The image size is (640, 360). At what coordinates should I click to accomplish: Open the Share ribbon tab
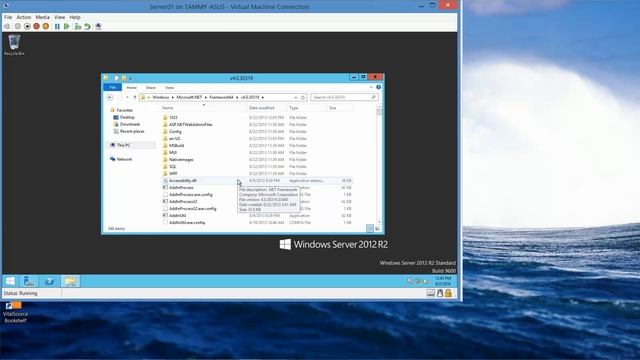point(151,88)
